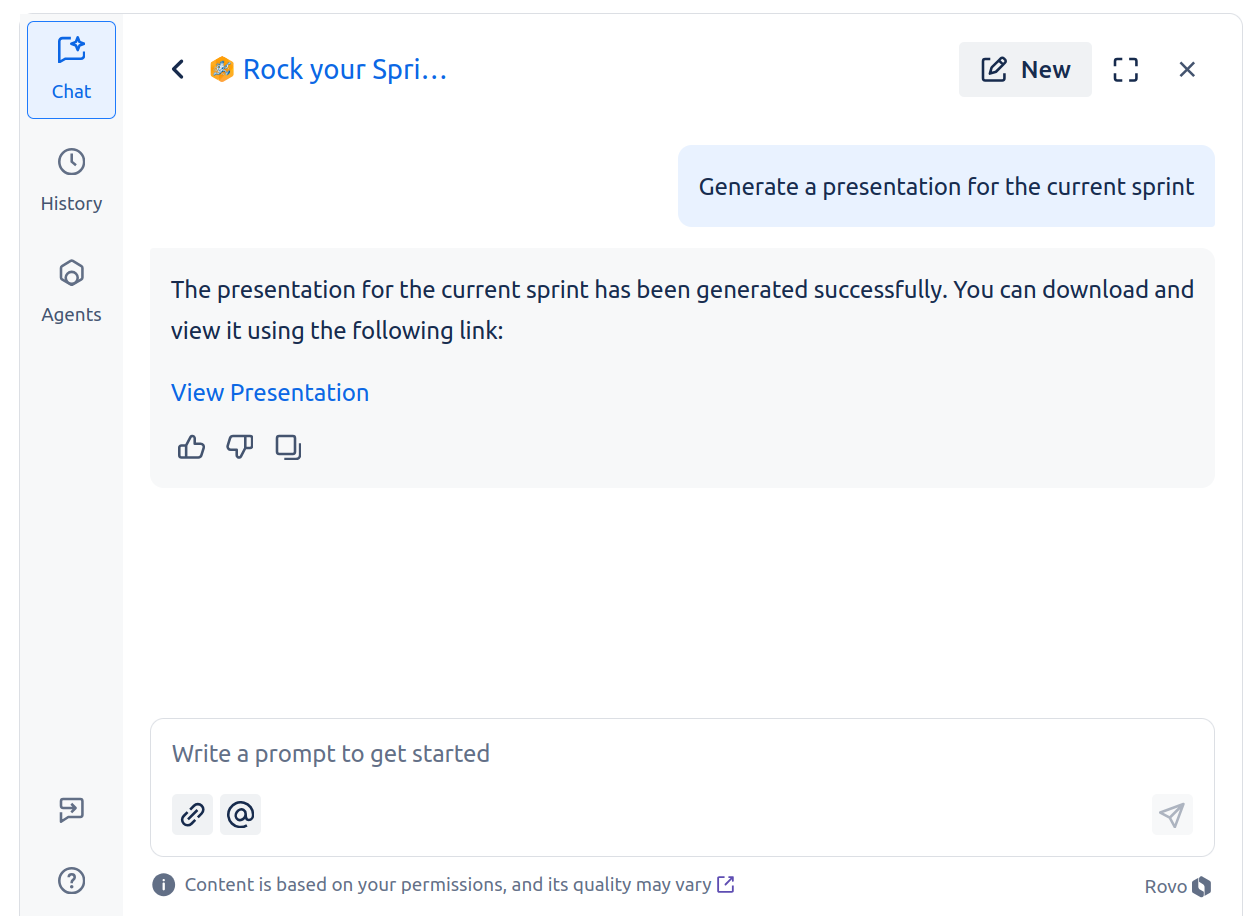Start a New conversation
This screenshot has height=916, width=1256.
pyautogui.click(x=1025, y=69)
